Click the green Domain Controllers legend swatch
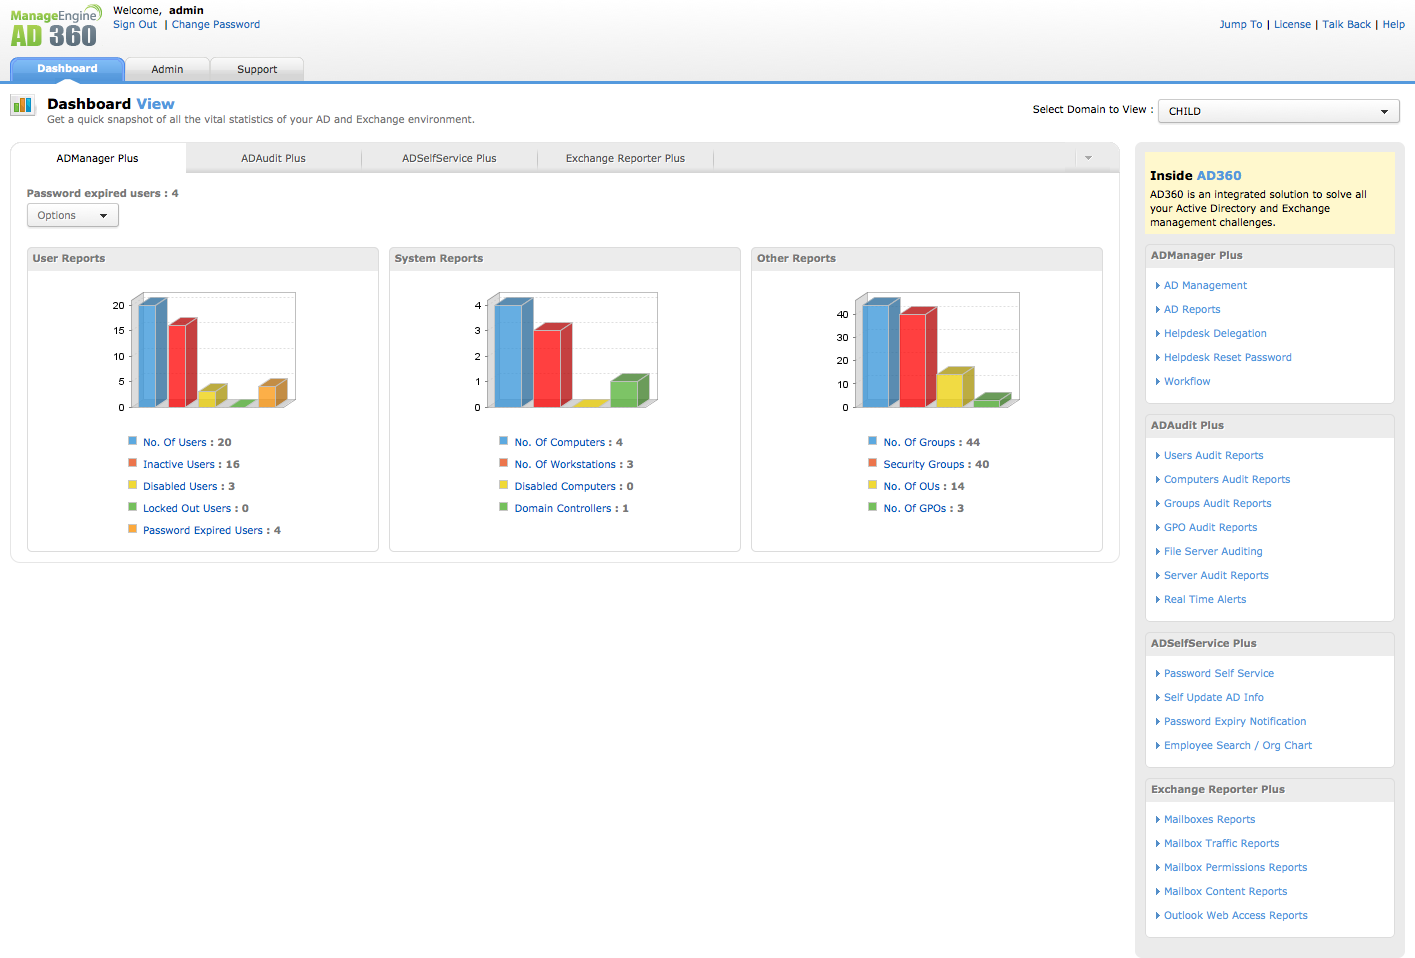Viewport: 1415px width, 958px height. click(504, 507)
